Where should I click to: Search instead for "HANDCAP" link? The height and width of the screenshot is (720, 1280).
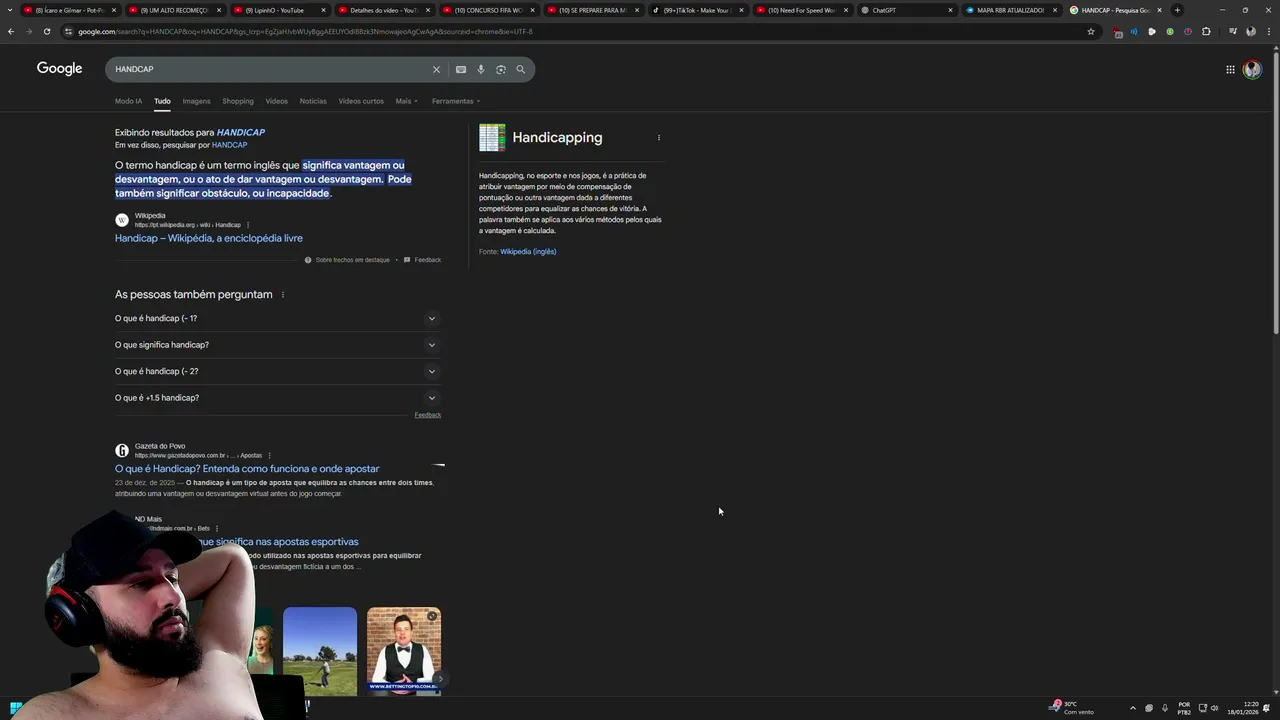229,145
